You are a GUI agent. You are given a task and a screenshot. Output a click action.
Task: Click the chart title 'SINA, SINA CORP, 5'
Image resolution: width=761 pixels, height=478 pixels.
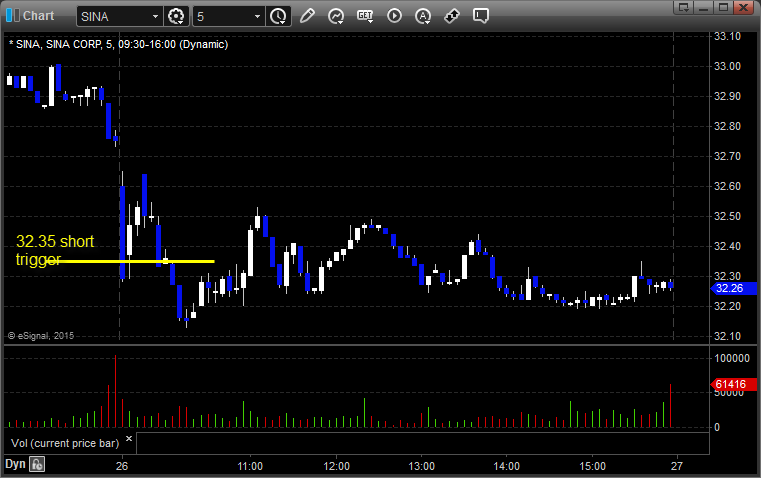pyautogui.click(x=65, y=44)
